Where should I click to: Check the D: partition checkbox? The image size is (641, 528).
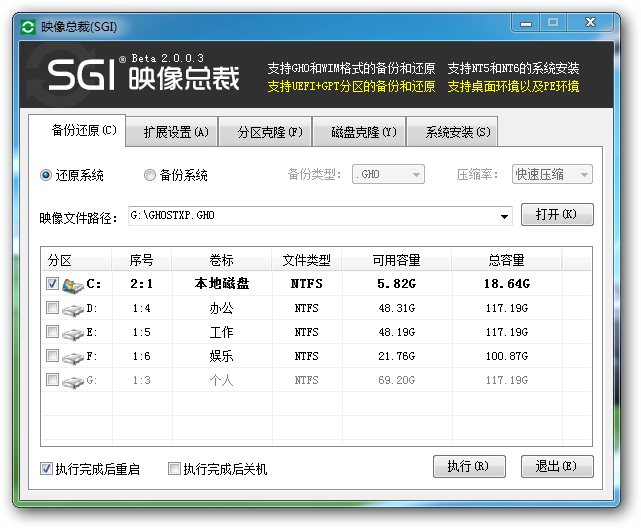click(x=52, y=307)
